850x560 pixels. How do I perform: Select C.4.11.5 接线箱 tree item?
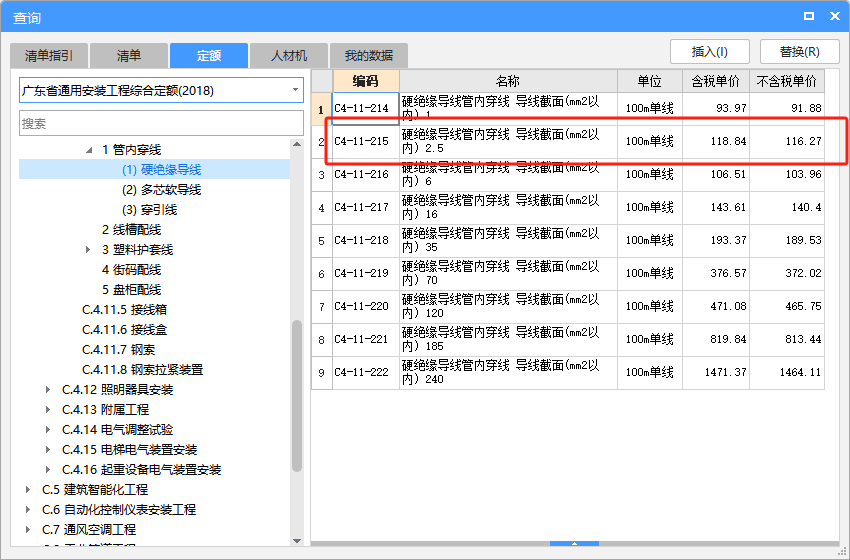click(124, 310)
